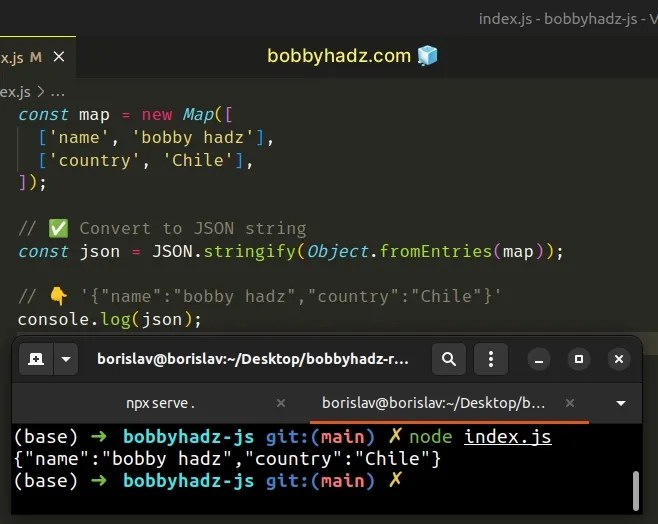Click the terminal output JSON line
The width and height of the screenshot is (658, 524).
227,459
